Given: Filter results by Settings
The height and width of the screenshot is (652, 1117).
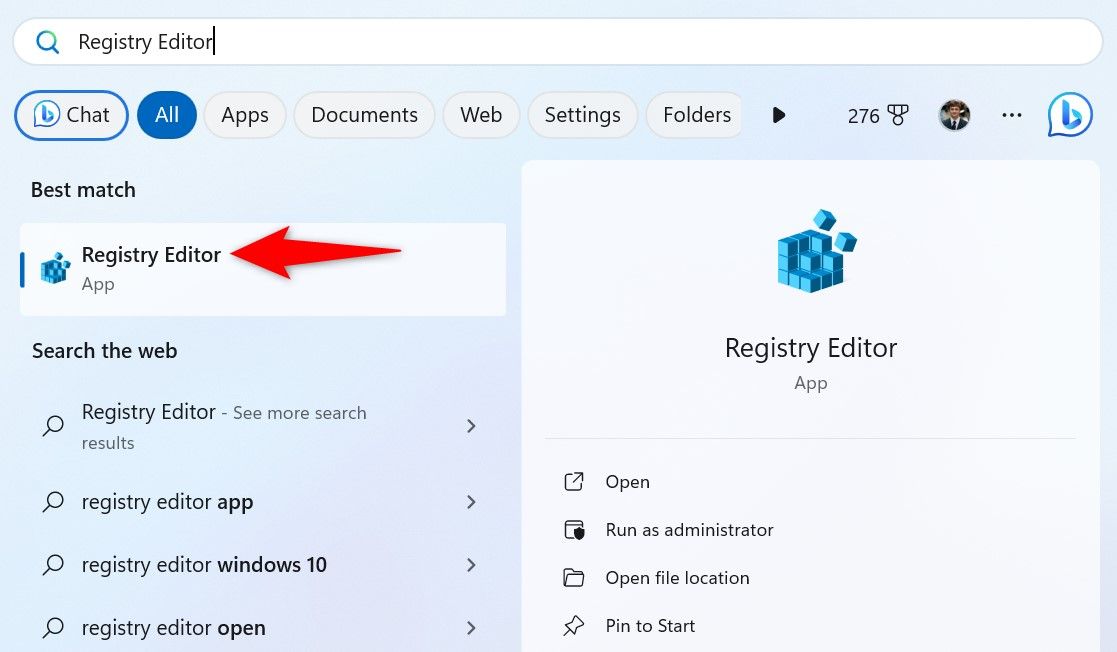Looking at the screenshot, I should 583,115.
